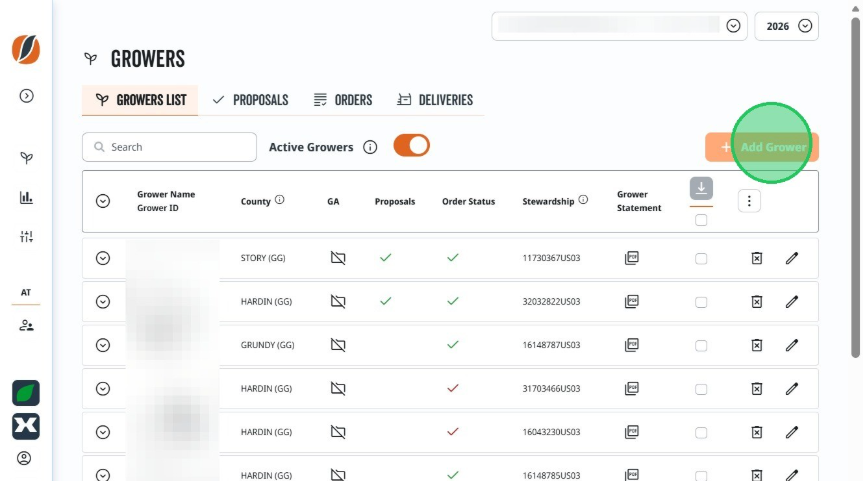Open the three-dots column options menu
Viewport: 864px width, 481px height.
pyautogui.click(x=749, y=201)
